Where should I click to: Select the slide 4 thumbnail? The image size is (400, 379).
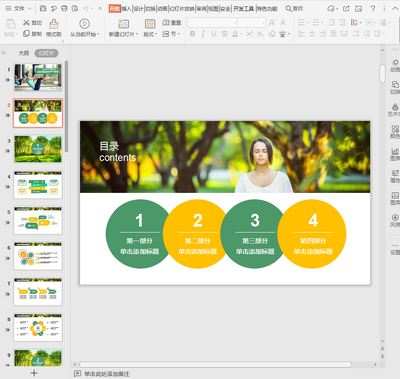click(38, 185)
